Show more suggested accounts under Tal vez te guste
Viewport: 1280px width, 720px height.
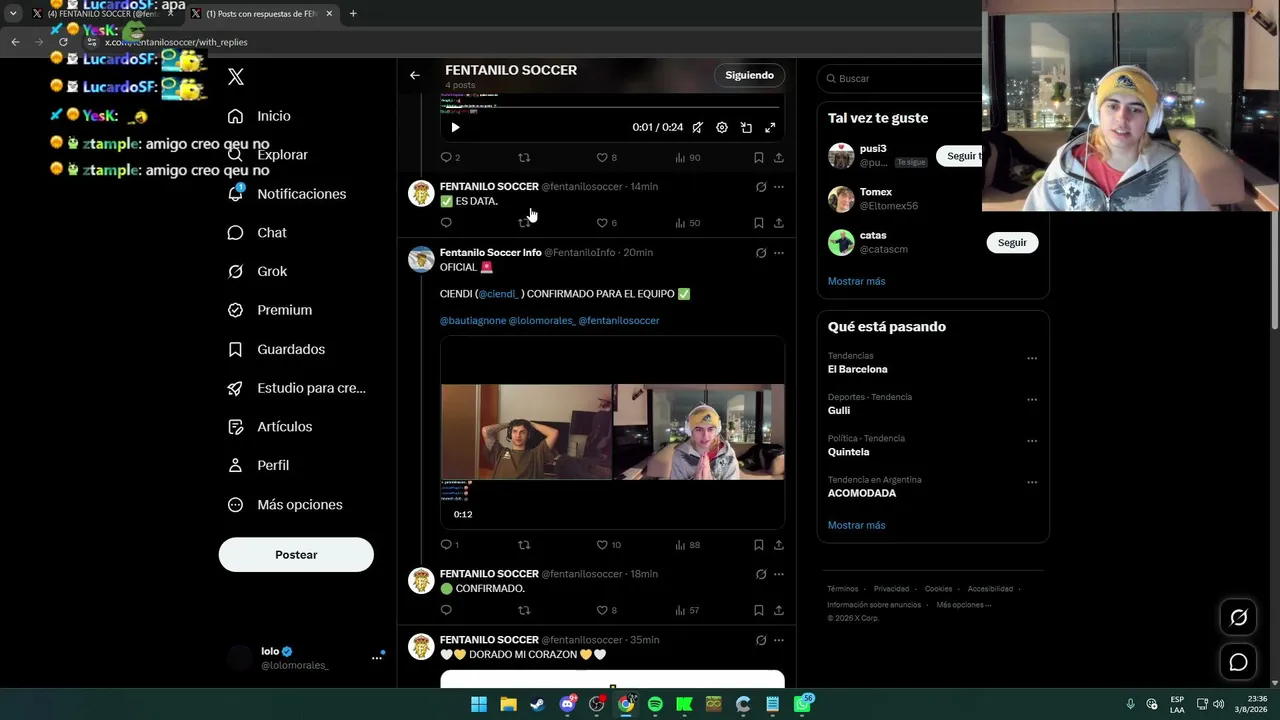pos(856,282)
